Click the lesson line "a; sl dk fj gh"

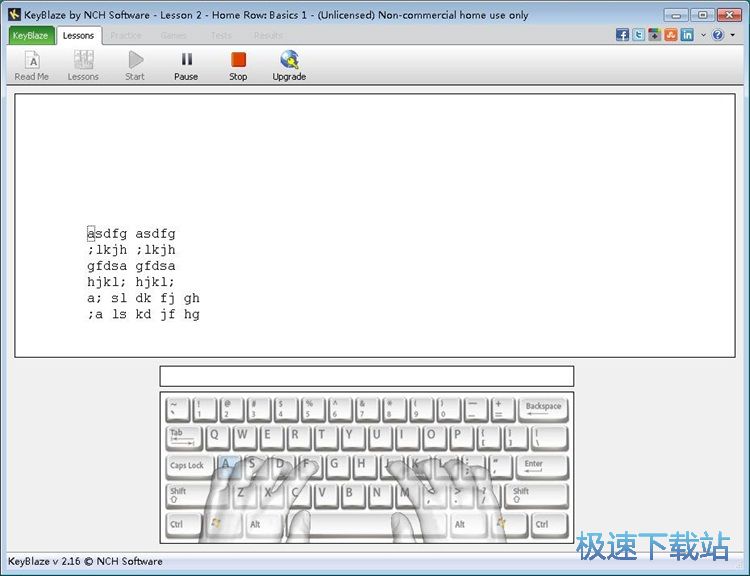[143, 298]
